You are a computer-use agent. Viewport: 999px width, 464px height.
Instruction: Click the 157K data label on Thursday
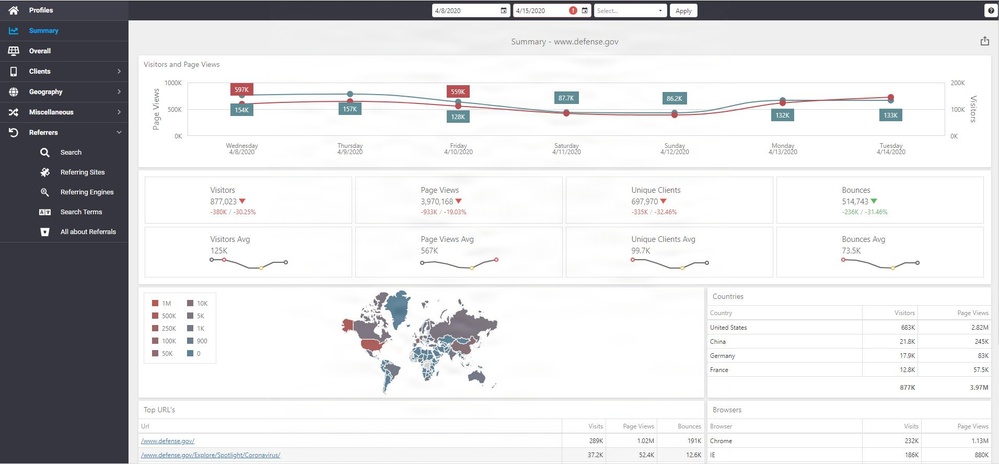point(350,109)
